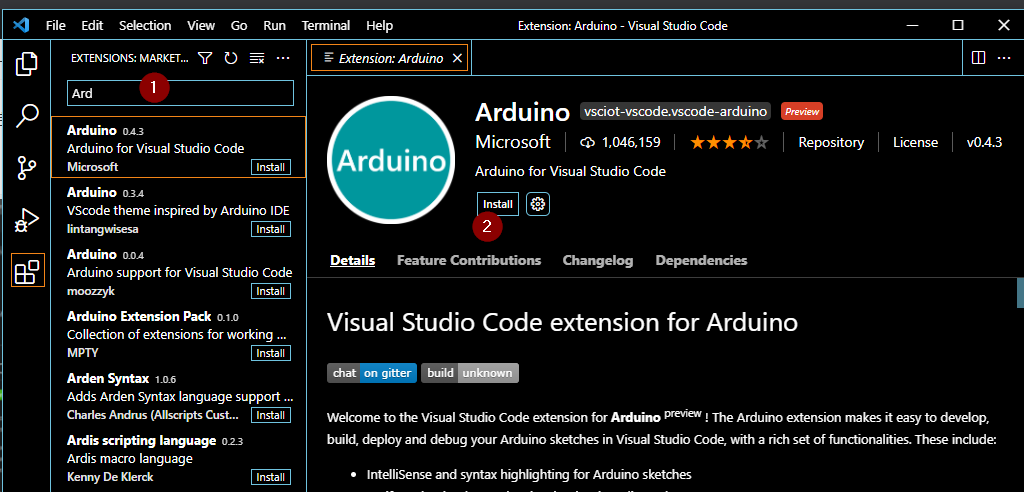Open the License link
This screenshot has width=1024, height=492.
pyautogui.click(x=916, y=142)
